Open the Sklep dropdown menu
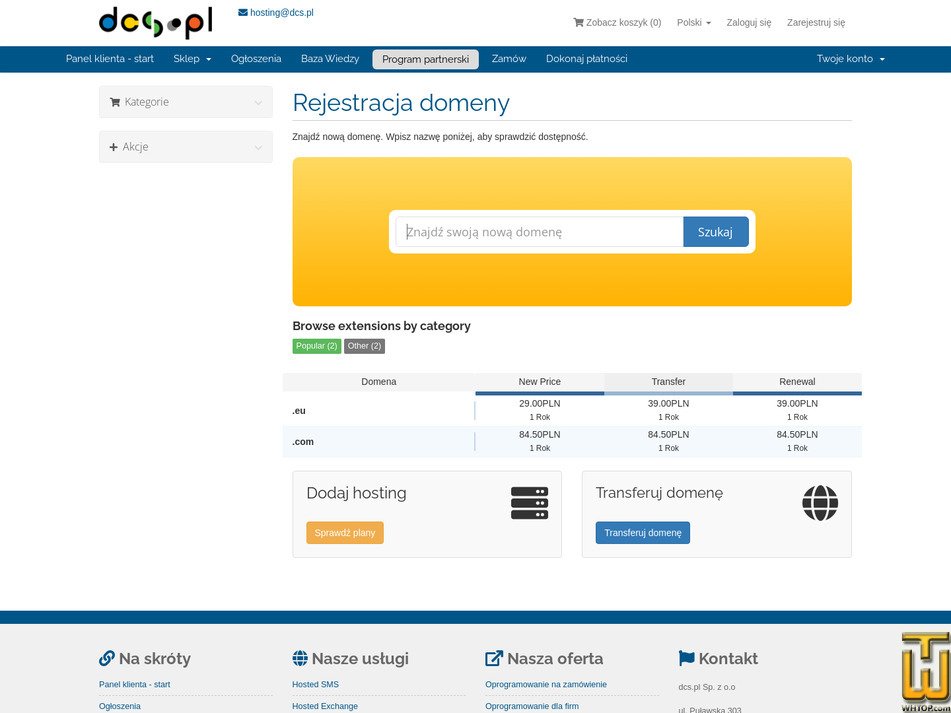Screen dimensions: 951x713 [x=192, y=59]
